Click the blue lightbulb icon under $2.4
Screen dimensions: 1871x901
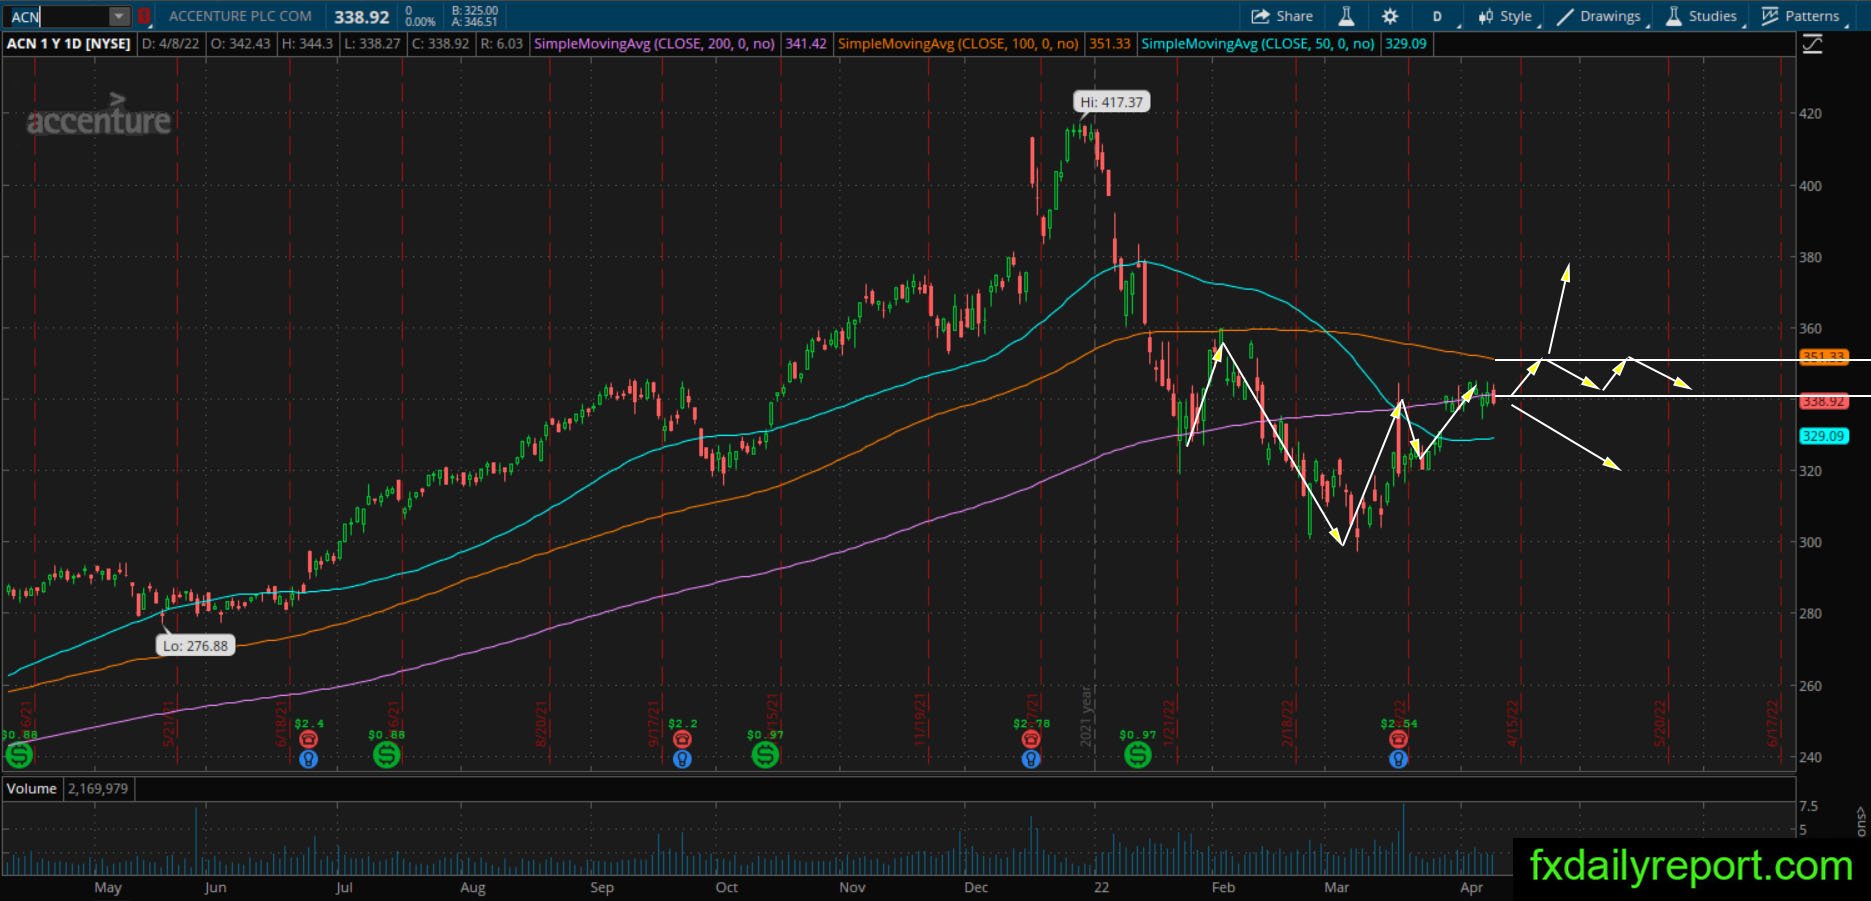click(x=308, y=759)
